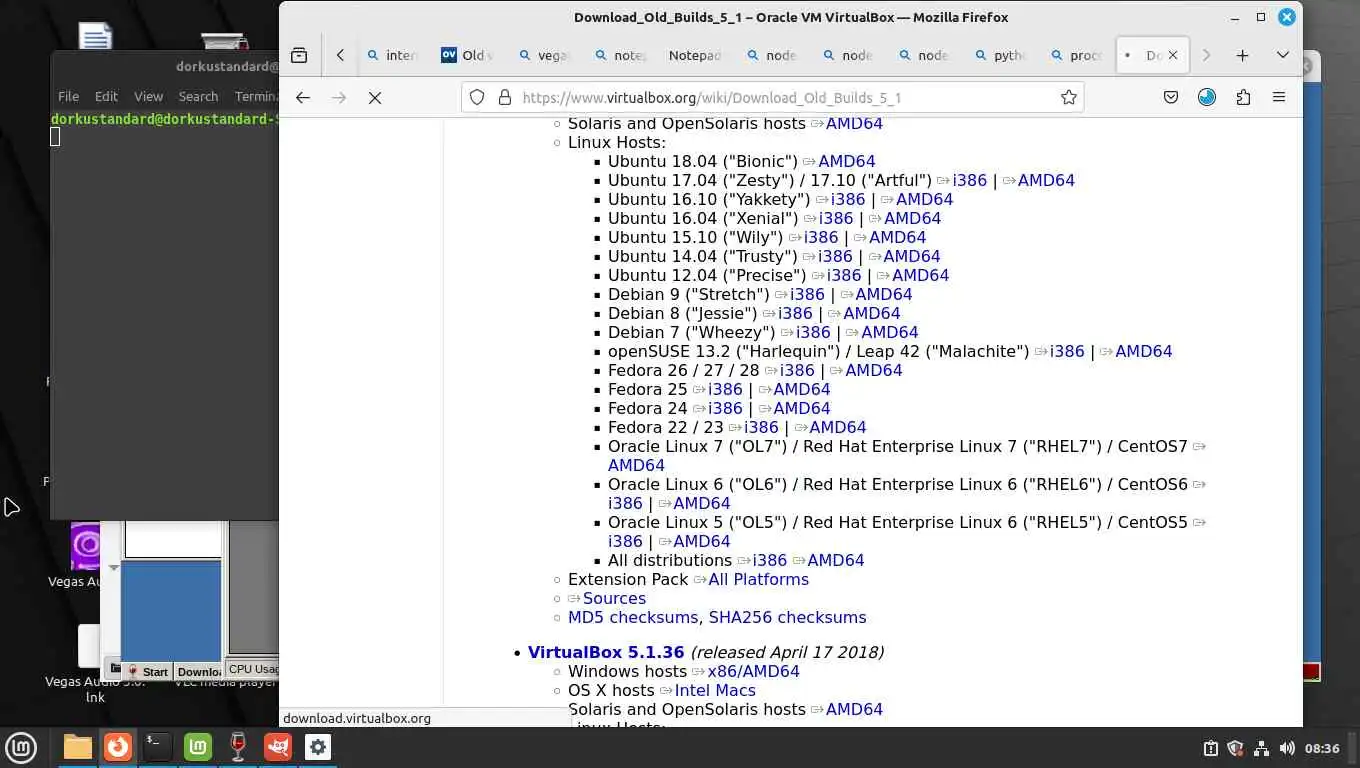Open Firefox View recent browsing icon

(299, 55)
